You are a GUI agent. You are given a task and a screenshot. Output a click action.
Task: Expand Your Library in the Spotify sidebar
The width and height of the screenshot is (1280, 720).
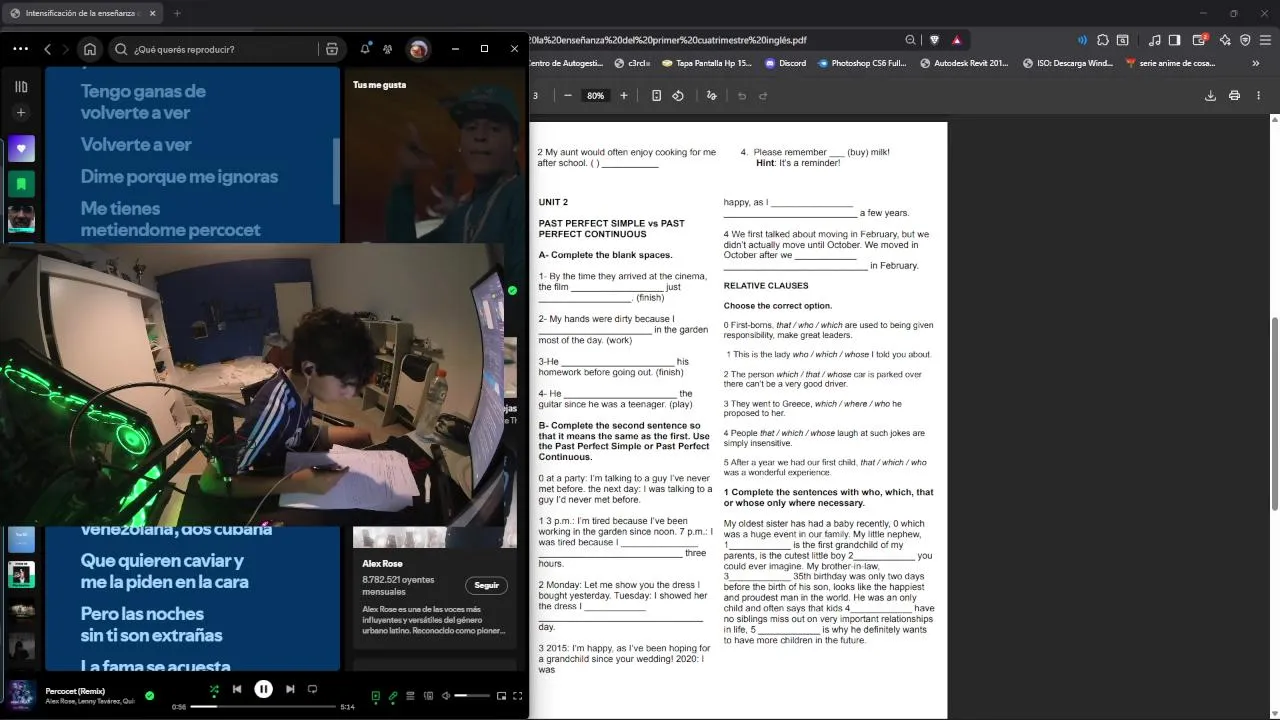pos(21,87)
